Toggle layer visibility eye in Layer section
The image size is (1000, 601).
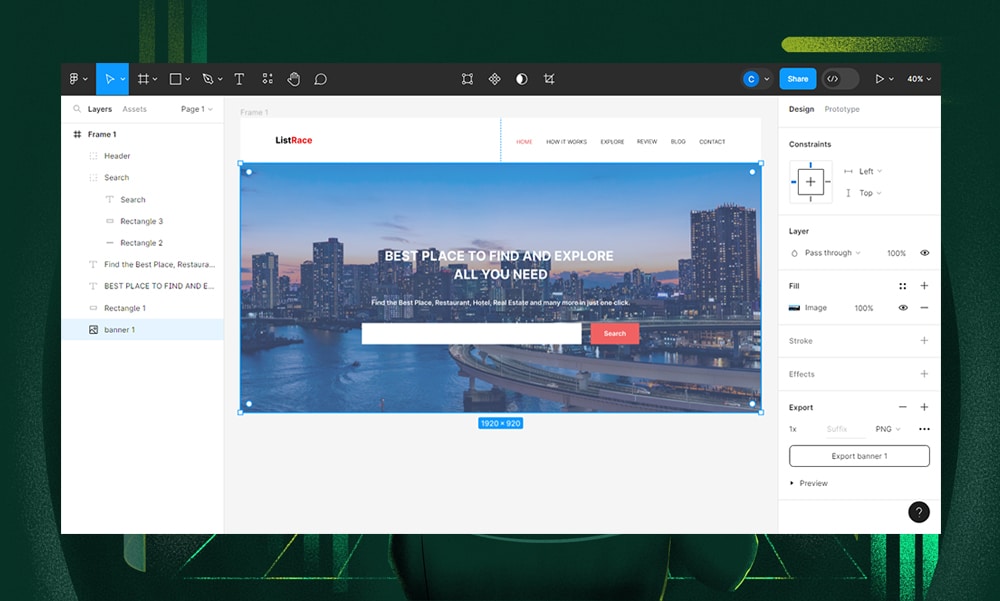click(923, 253)
